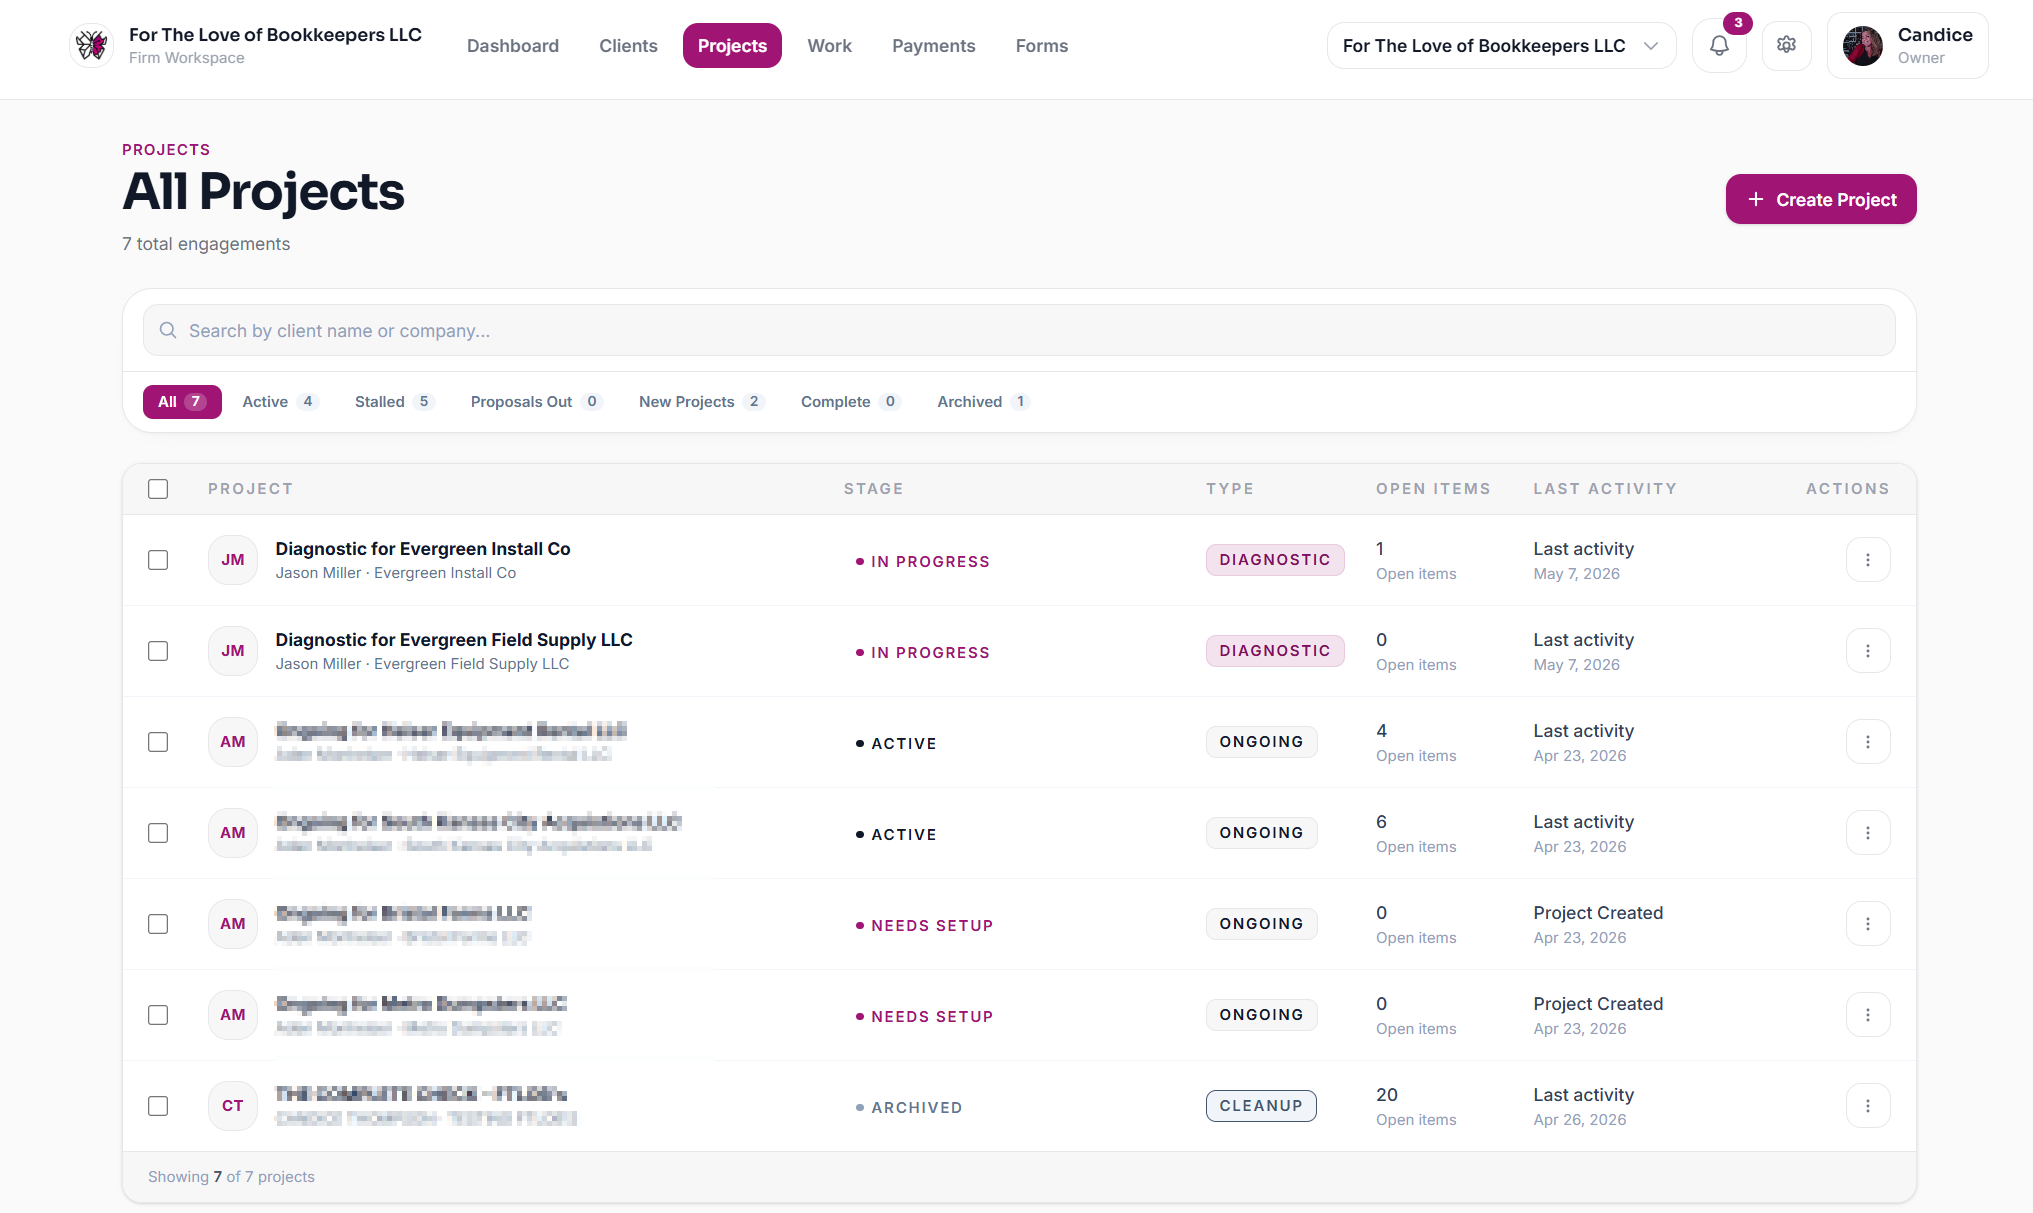The width and height of the screenshot is (2033, 1213).
Task: Click the OPEN ITEMS column header
Action: [x=1433, y=489]
